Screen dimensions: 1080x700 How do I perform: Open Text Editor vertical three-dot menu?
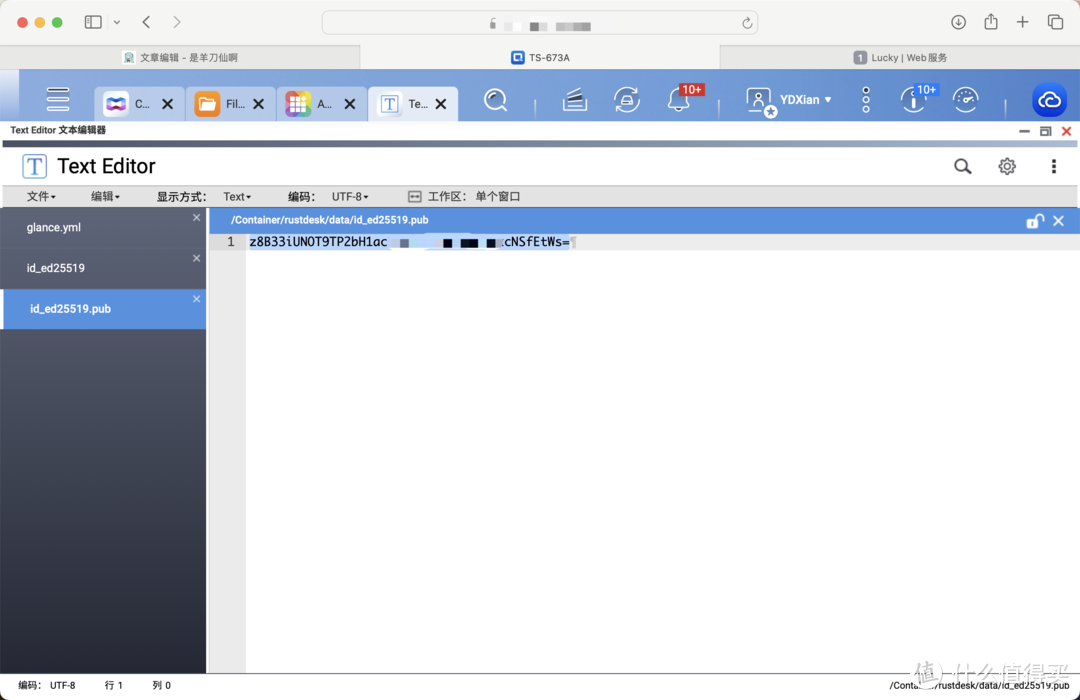click(1053, 166)
